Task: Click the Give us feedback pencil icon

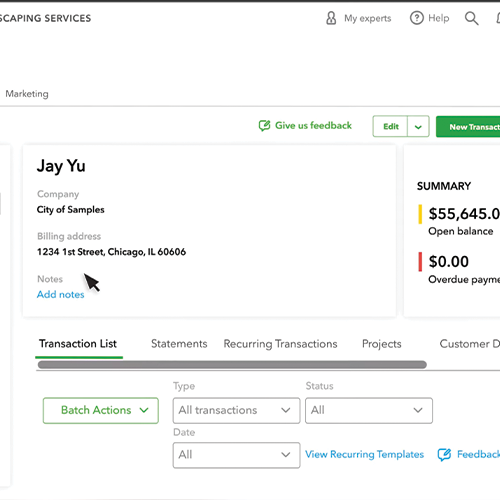Action: coord(264,126)
